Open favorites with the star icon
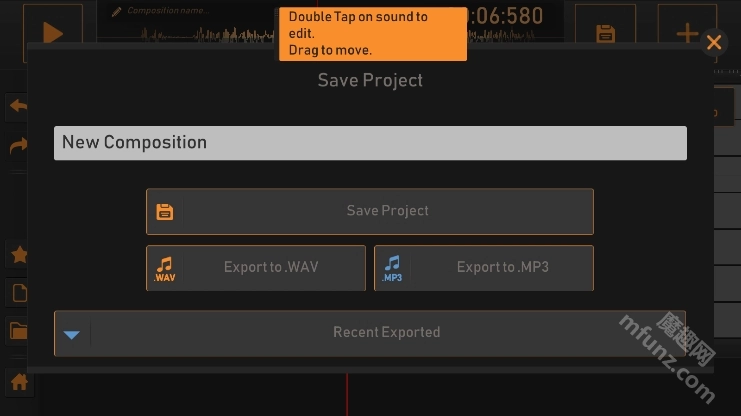 [x=18, y=255]
